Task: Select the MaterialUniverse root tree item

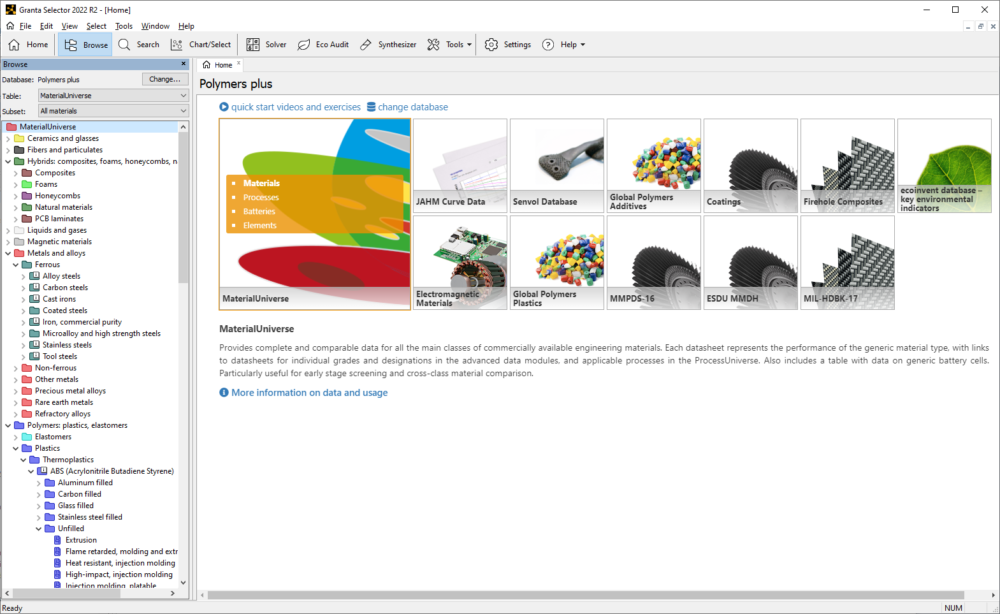Action: coord(48,127)
